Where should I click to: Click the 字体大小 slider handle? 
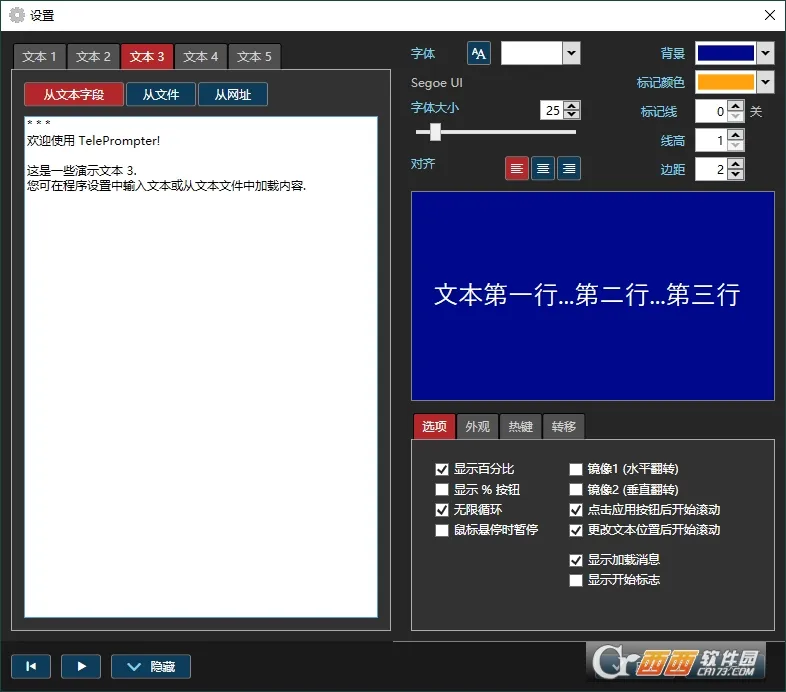tap(435, 132)
